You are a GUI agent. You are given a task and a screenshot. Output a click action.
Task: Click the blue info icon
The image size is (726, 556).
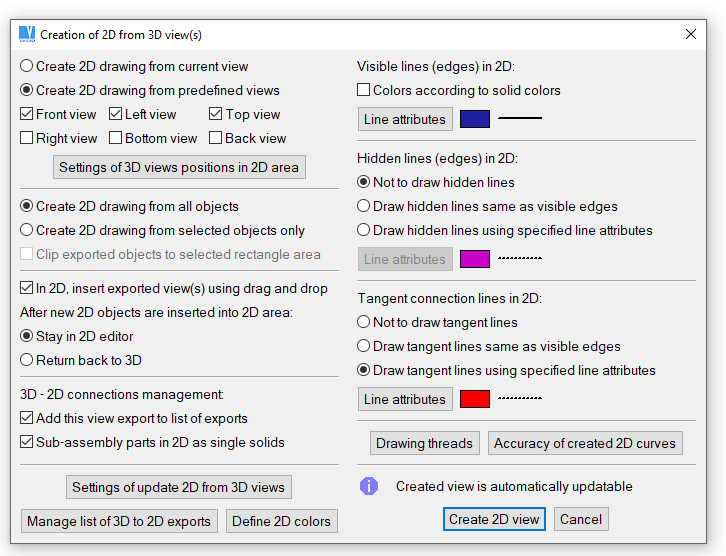pyautogui.click(x=369, y=486)
